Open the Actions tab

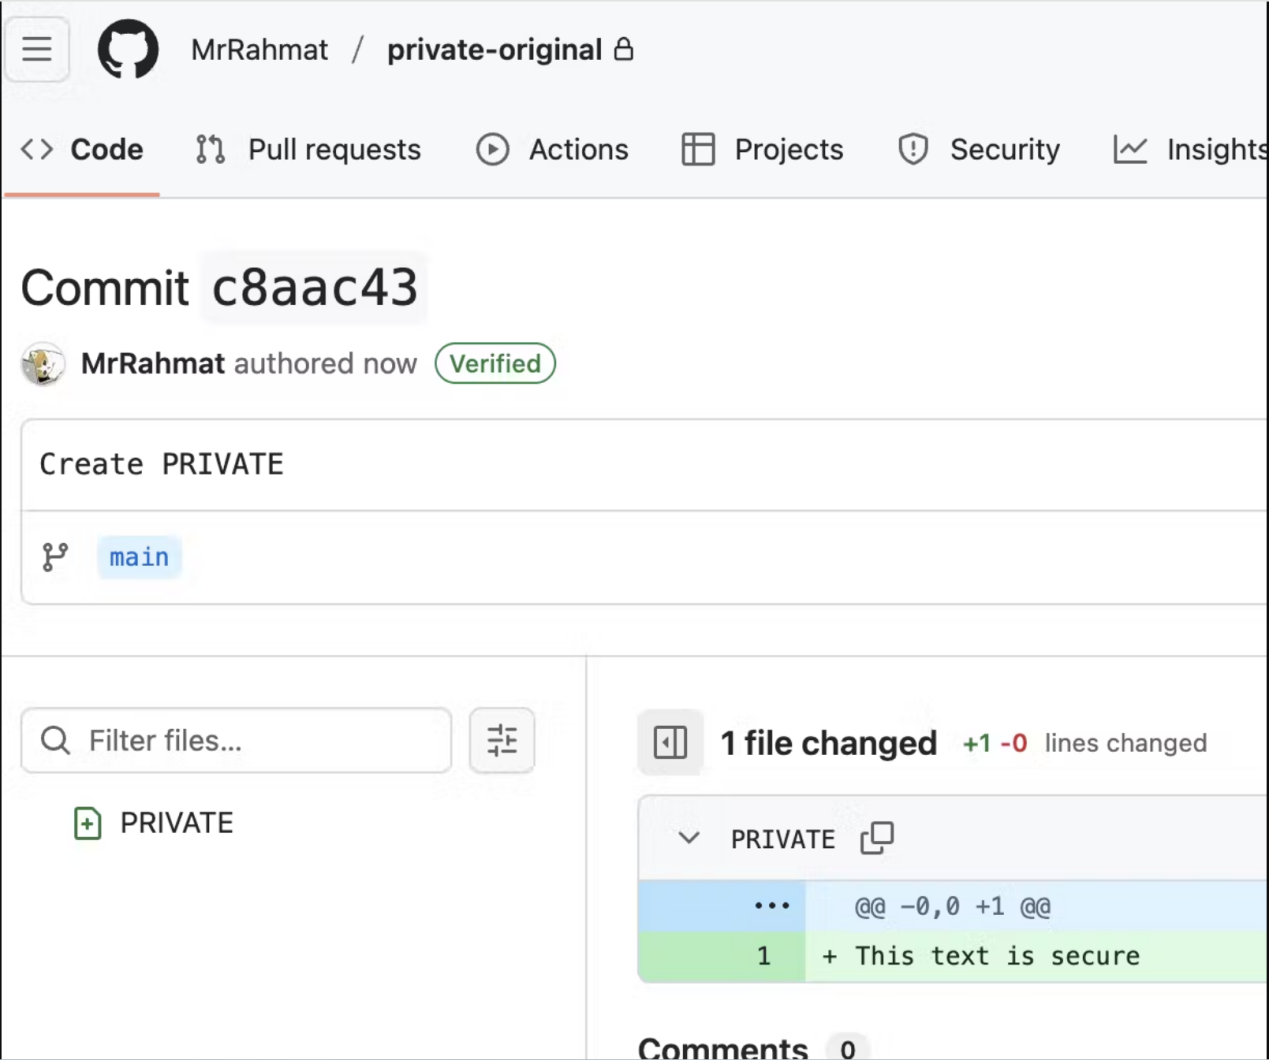click(552, 150)
